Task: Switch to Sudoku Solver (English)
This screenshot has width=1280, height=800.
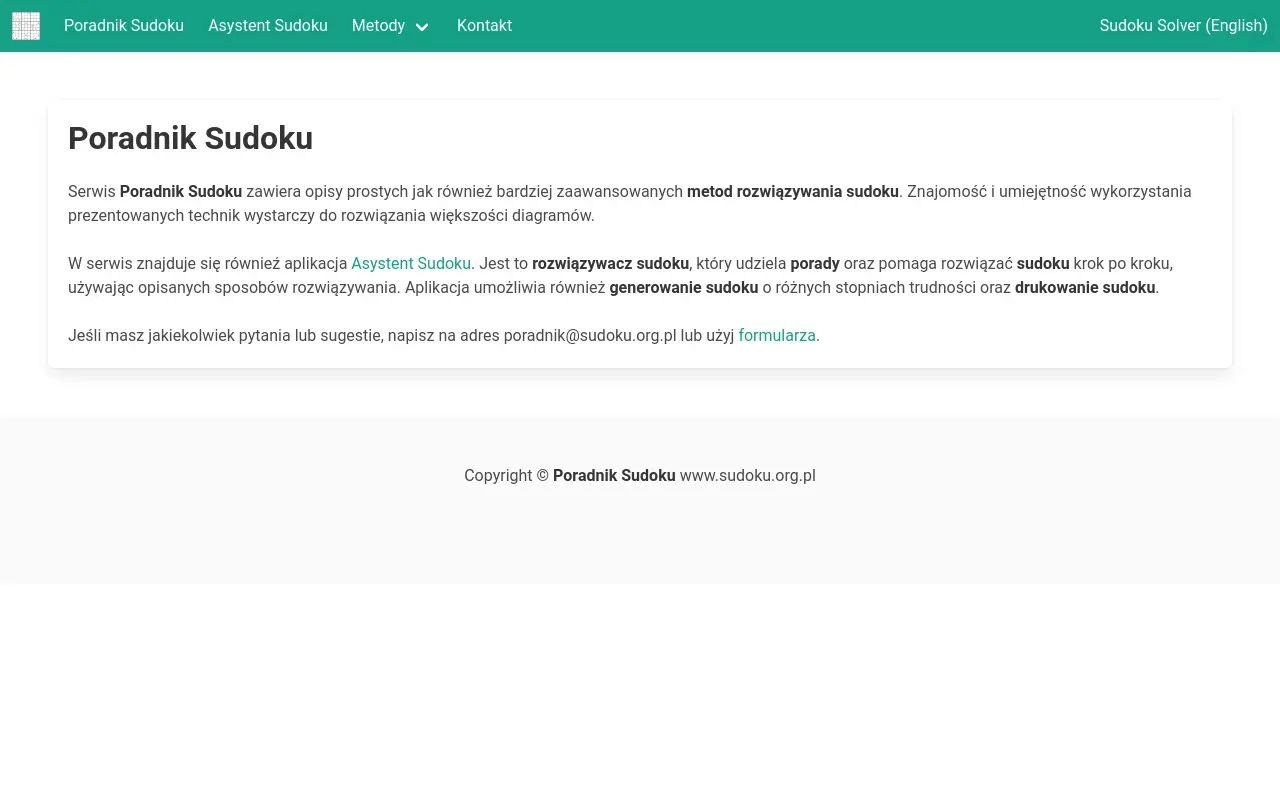Action: coord(1183,26)
